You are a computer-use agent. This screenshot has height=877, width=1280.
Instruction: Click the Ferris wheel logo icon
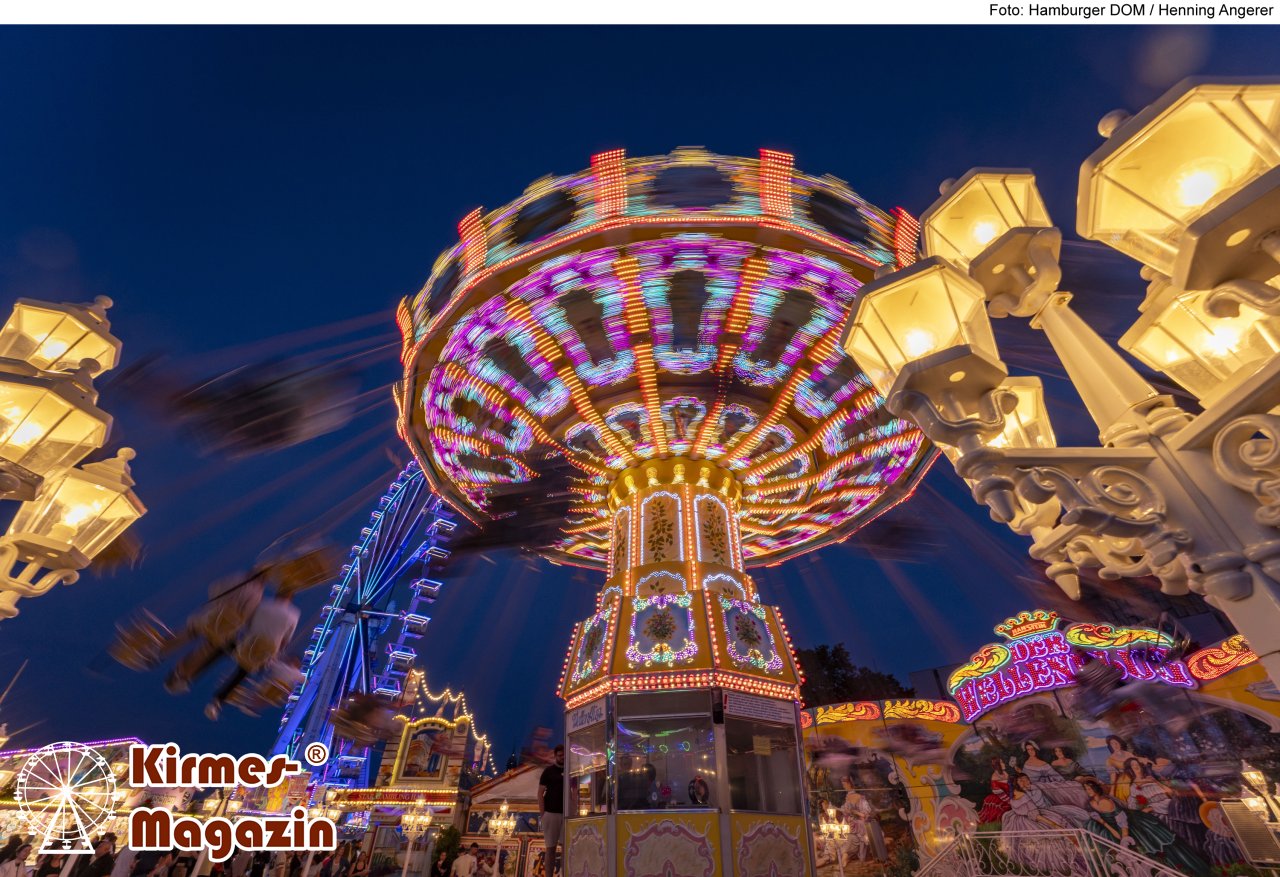(x=66, y=796)
